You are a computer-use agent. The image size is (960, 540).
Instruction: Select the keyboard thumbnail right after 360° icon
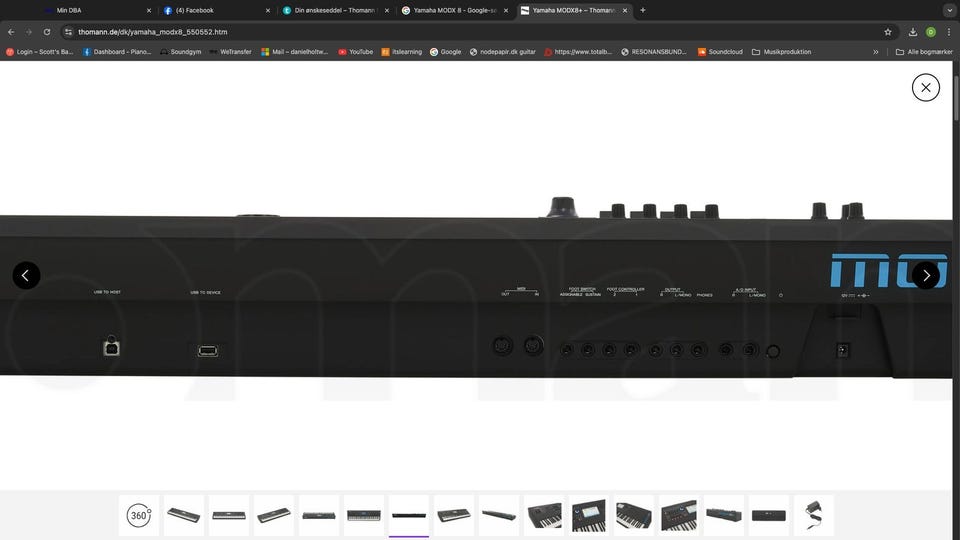pos(184,516)
